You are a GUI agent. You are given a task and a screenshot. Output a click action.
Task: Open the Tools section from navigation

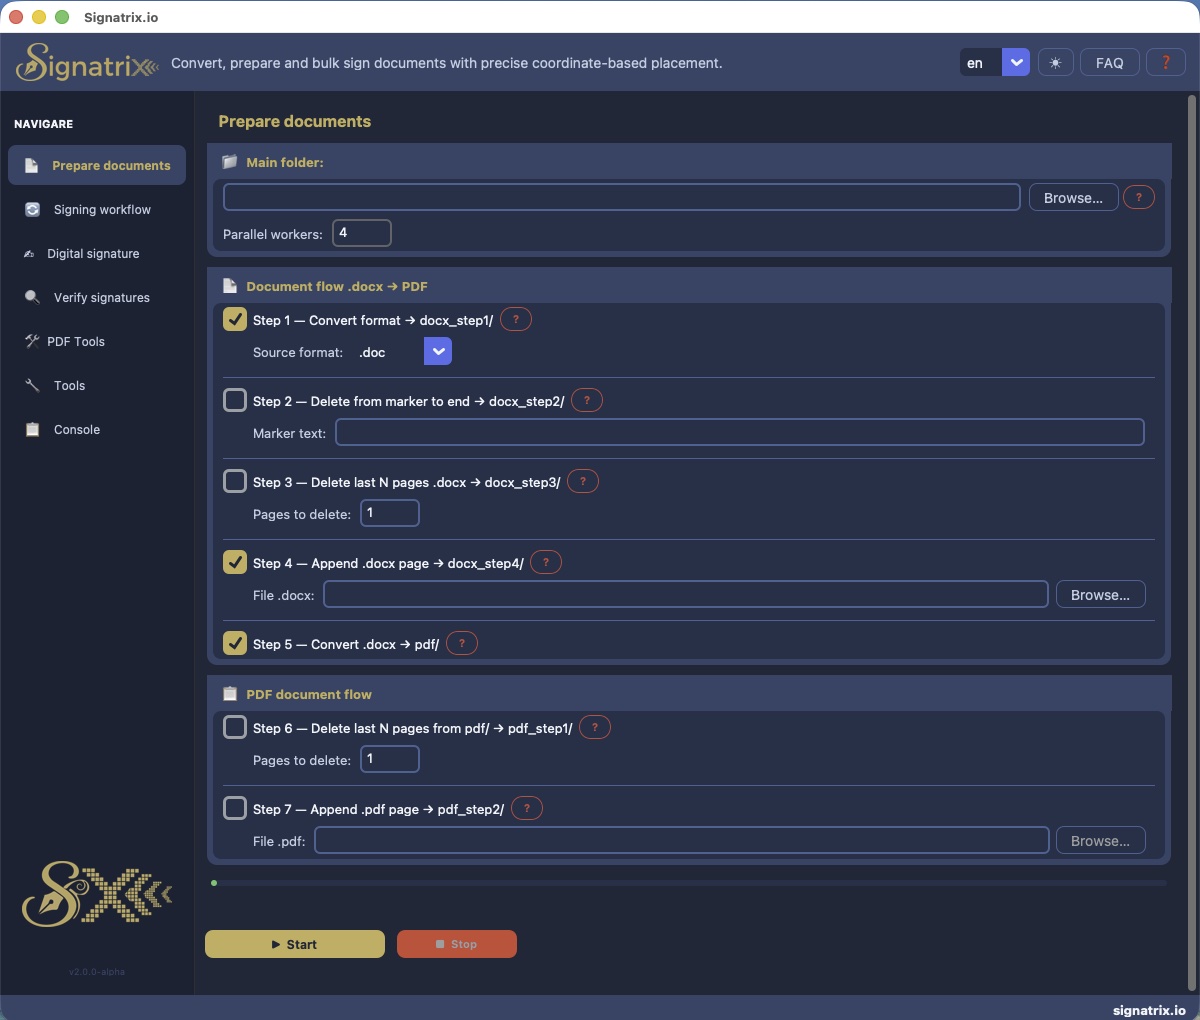click(x=69, y=385)
